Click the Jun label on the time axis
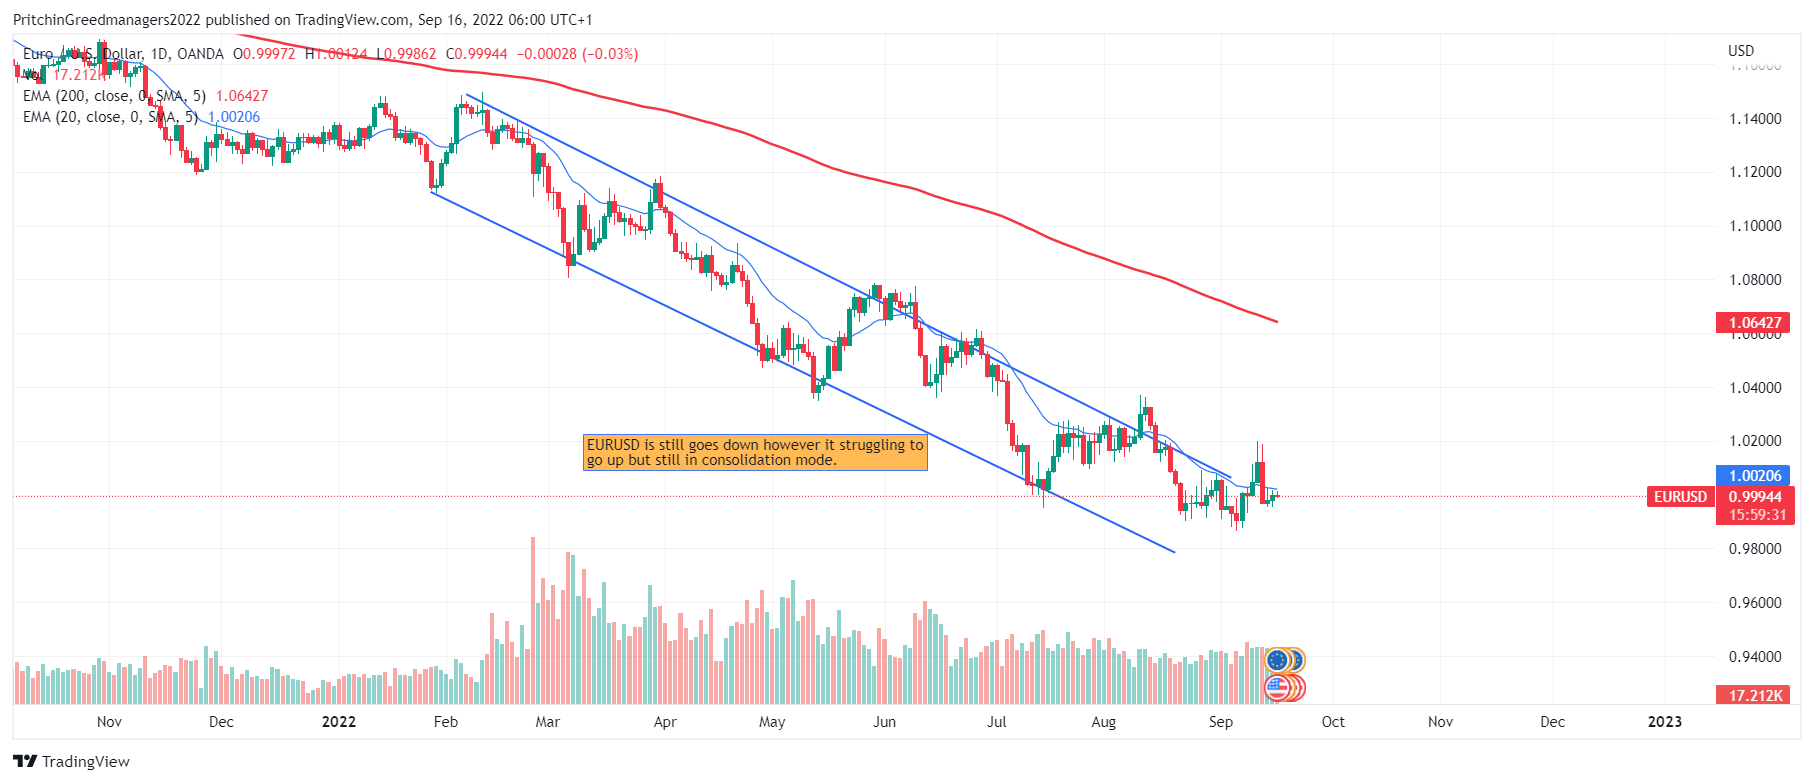Screen dimensions: 1814x783 point(884,722)
